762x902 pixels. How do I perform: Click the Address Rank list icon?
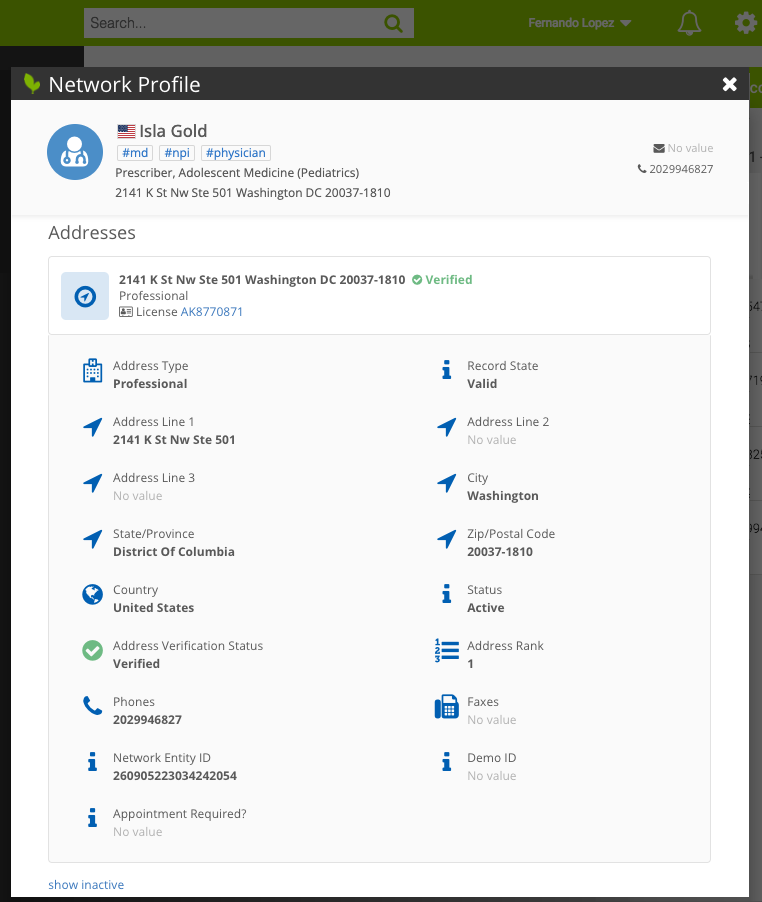tap(446, 651)
